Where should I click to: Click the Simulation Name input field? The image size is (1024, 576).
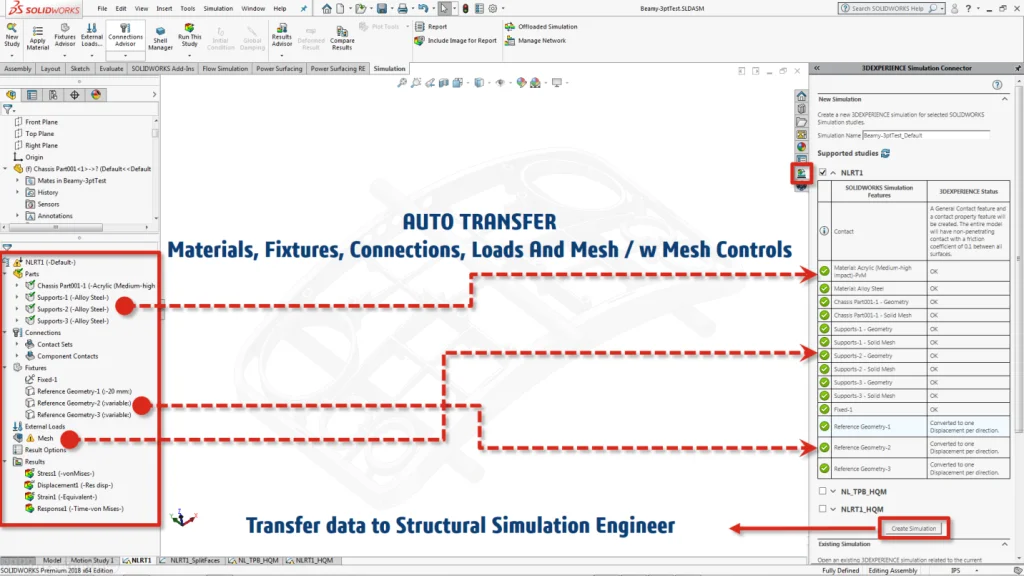click(925, 135)
